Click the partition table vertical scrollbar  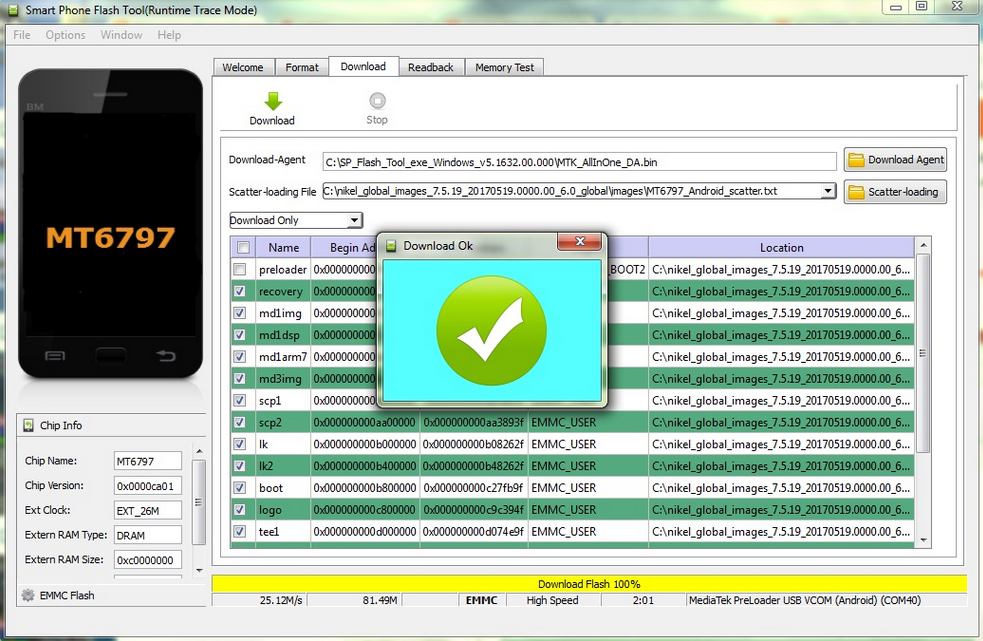(x=922, y=353)
